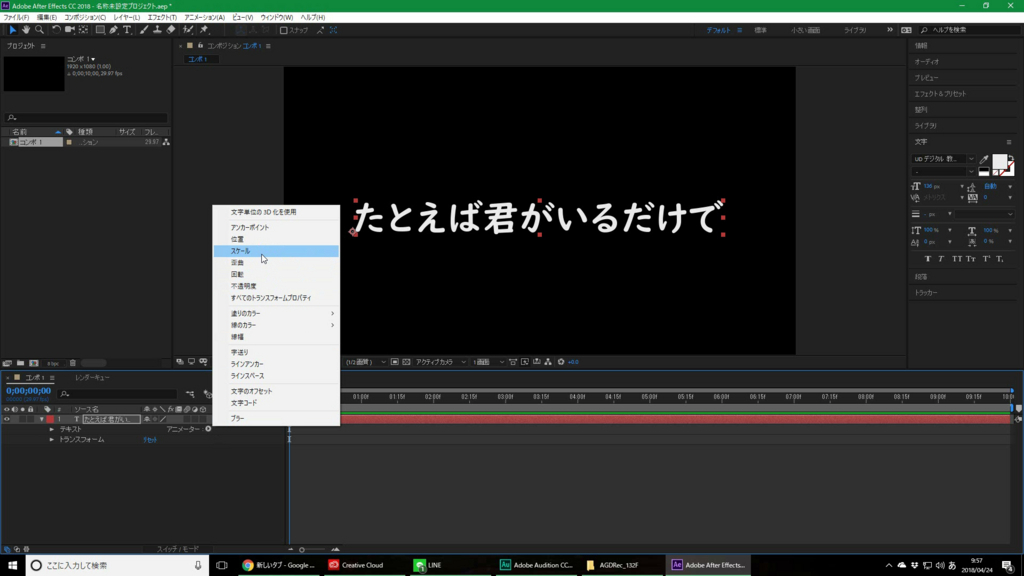Collapse the text layer 1 twirl arrow
Image resolution: width=1024 pixels, height=576 pixels.
point(41,419)
